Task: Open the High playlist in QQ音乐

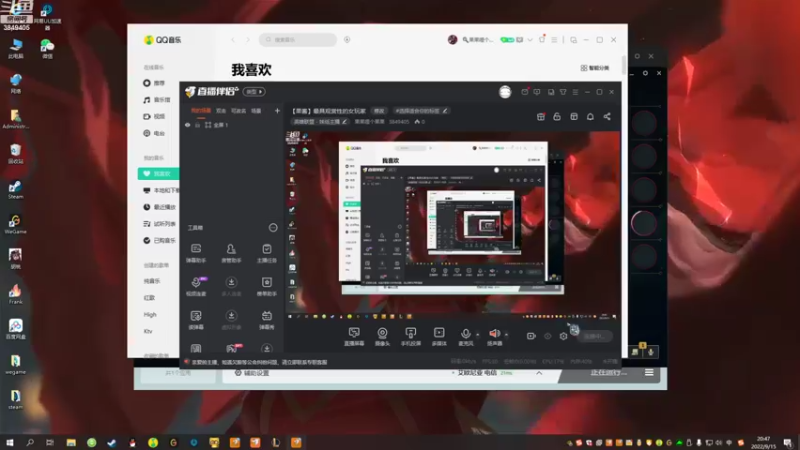Action: 150,314
